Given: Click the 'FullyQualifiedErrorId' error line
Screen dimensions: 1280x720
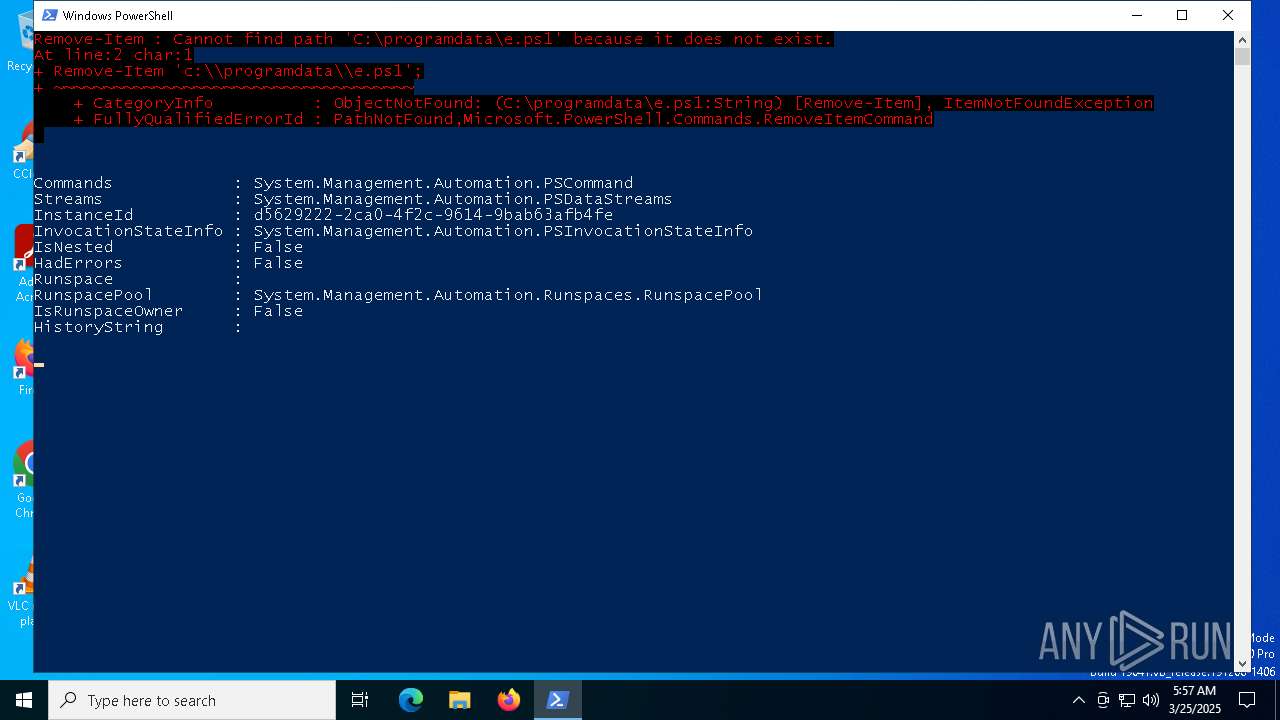Looking at the screenshot, I should point(503,119).
